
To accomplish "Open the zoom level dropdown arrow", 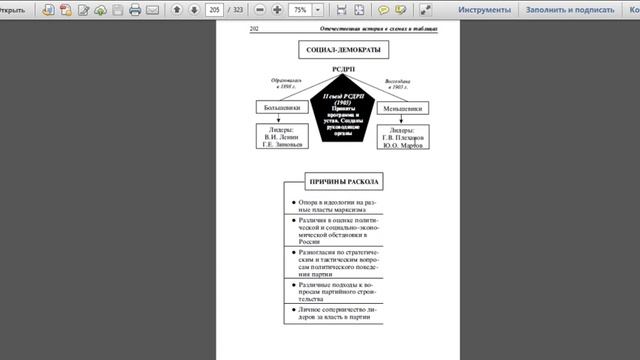I will 318,10.
